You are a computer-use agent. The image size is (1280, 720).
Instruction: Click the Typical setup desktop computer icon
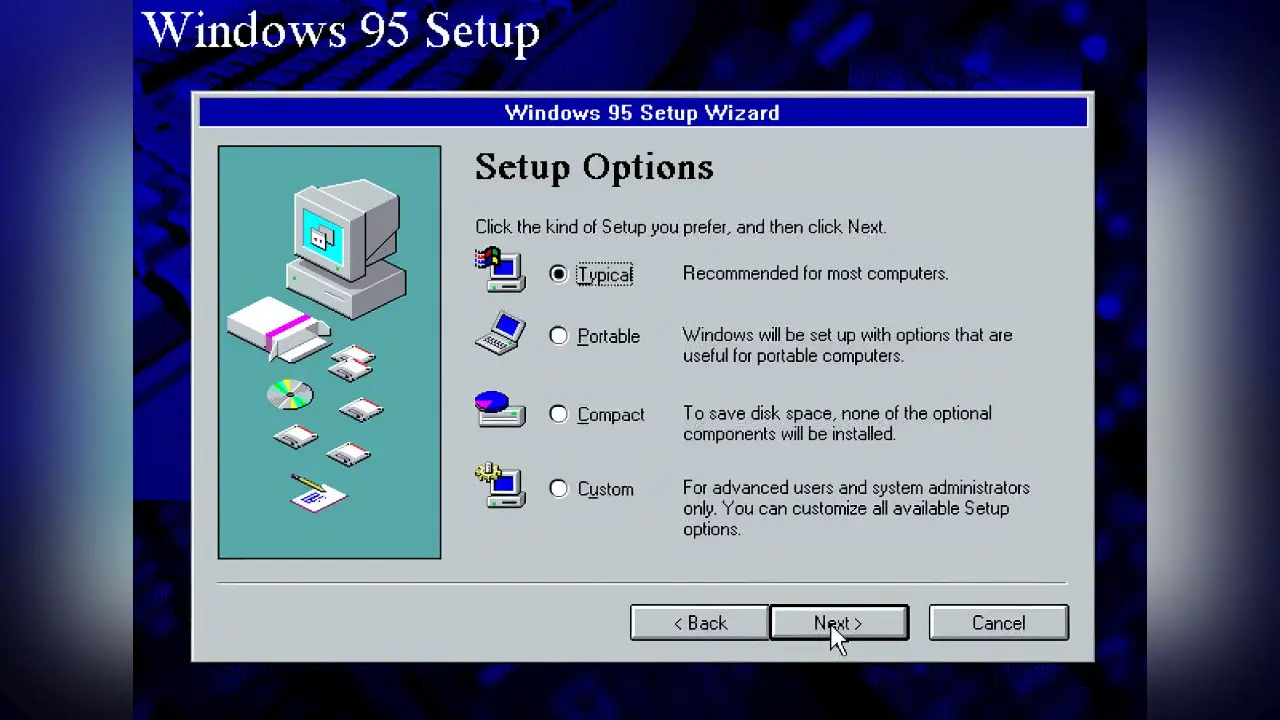[500, 270]
